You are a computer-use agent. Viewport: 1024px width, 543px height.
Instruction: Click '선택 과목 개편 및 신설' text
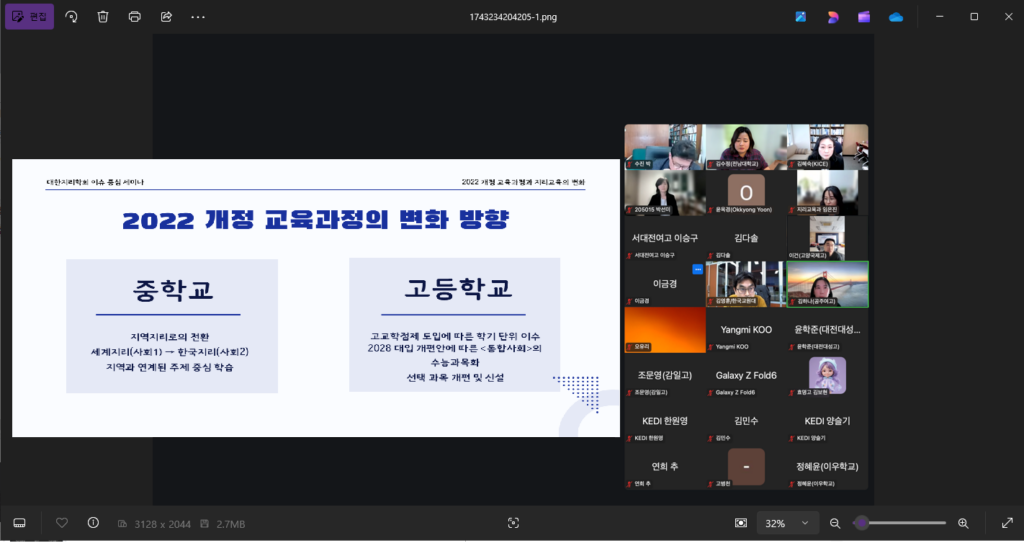pyautogui.click(x=455, y=377)
